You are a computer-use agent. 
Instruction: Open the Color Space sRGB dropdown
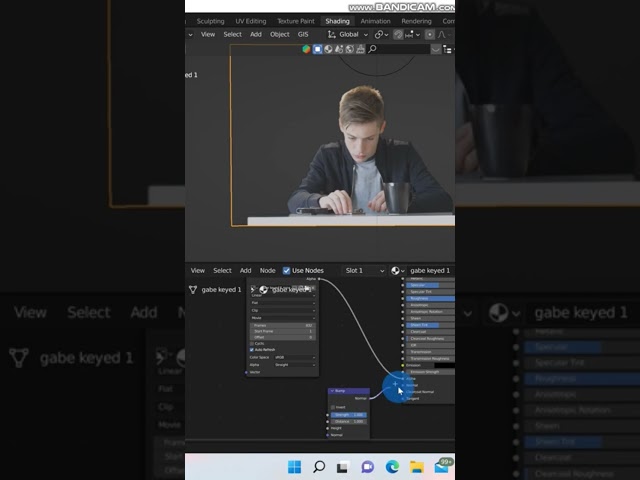(x=294, y=358)
